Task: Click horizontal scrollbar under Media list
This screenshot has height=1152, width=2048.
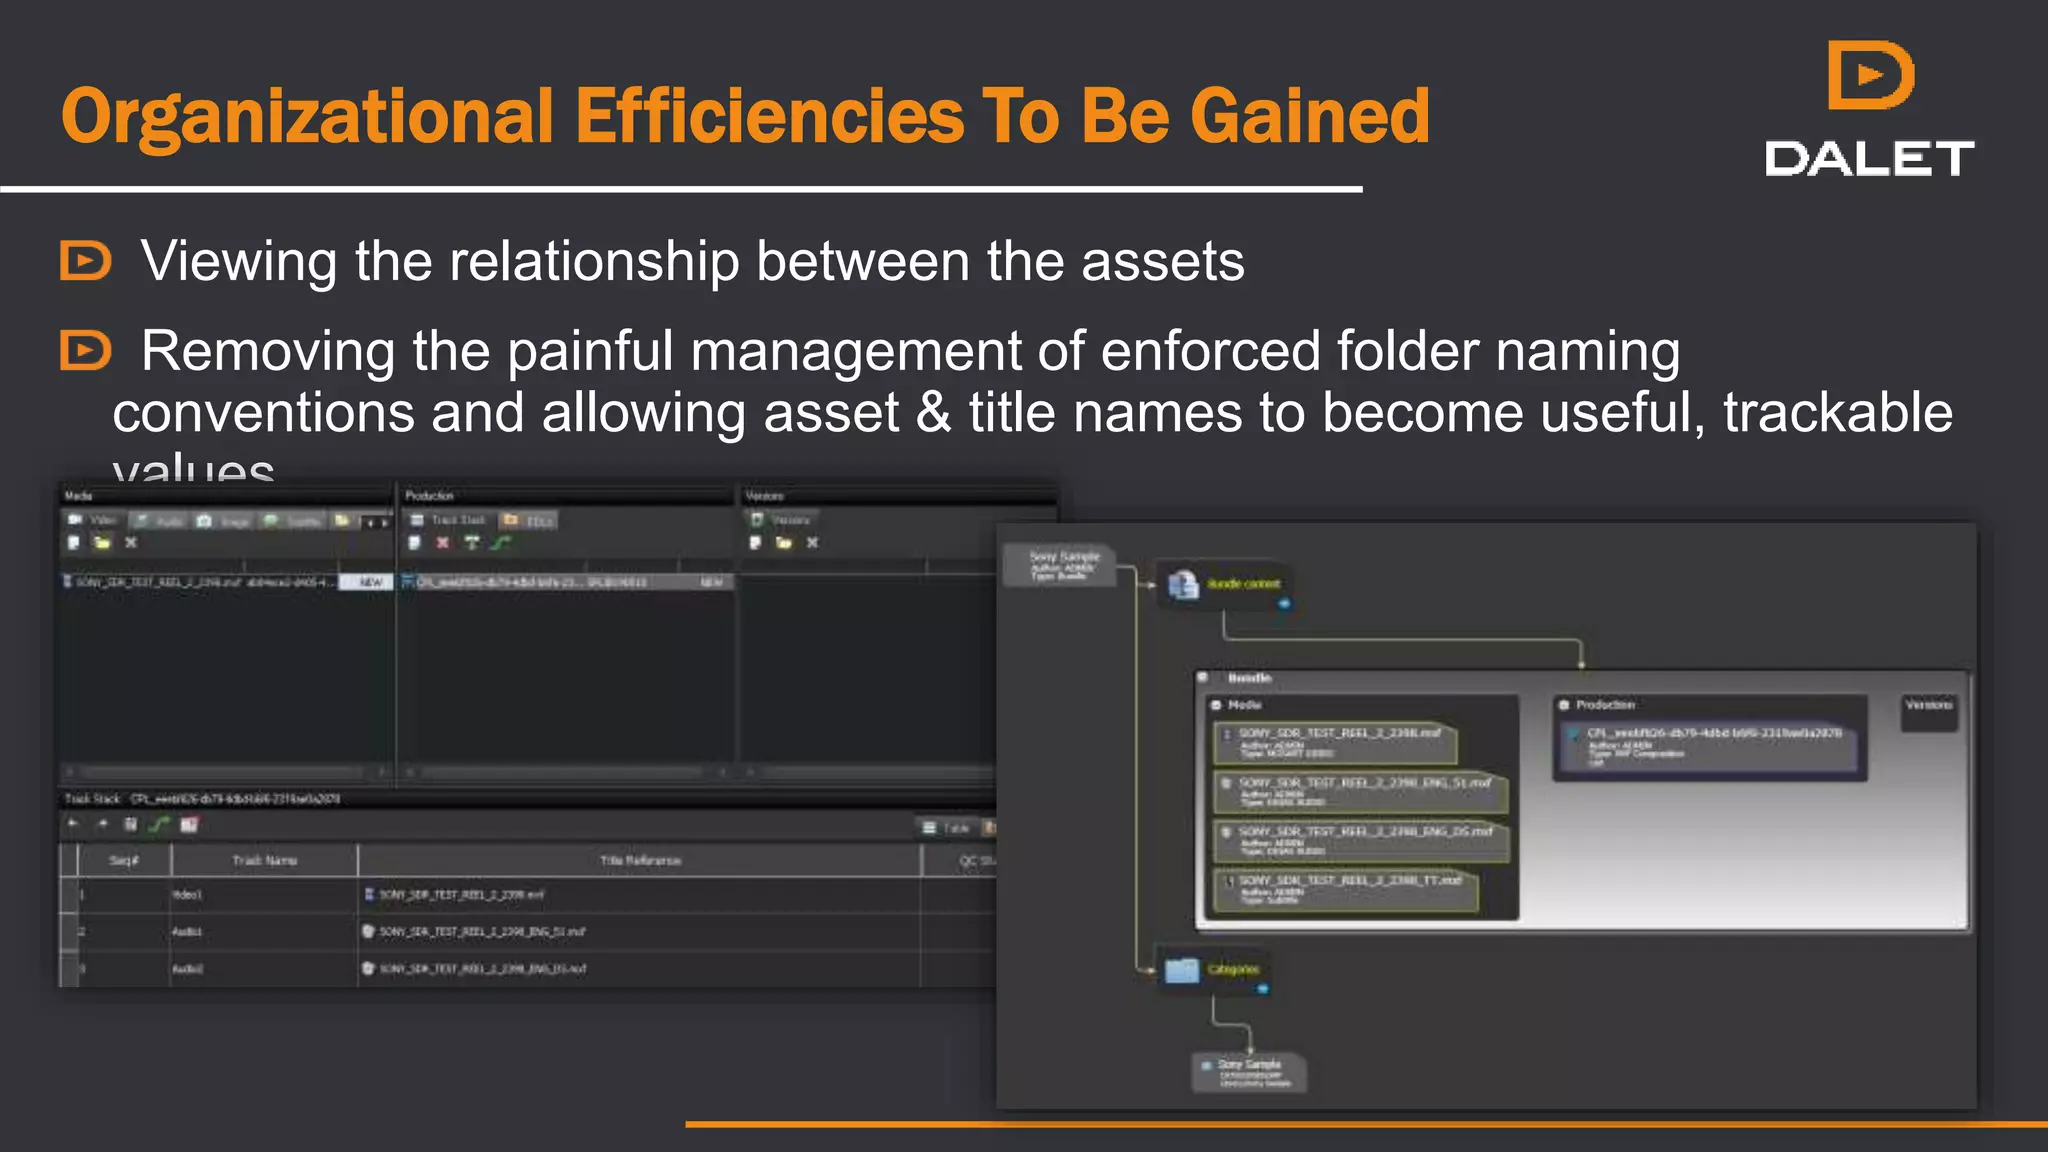Action: tap(226, 772)
